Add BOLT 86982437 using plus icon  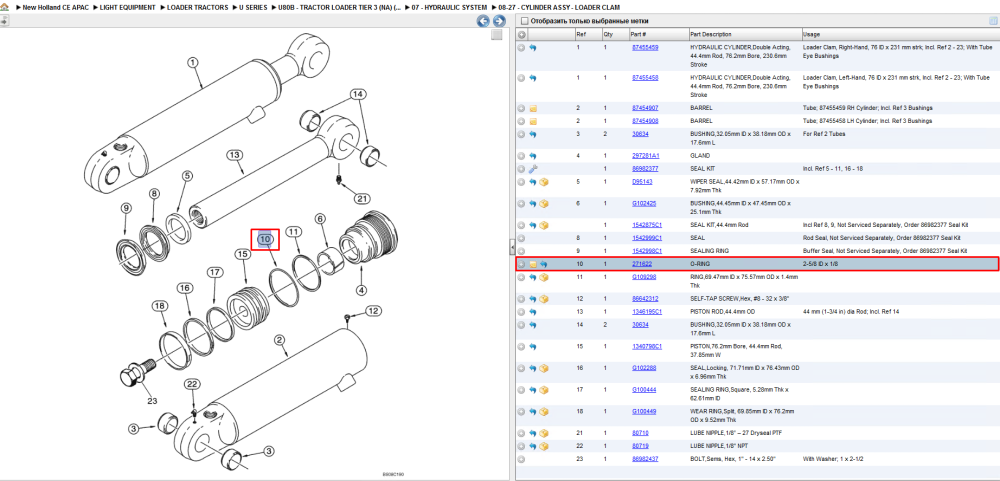click(522, 459)
